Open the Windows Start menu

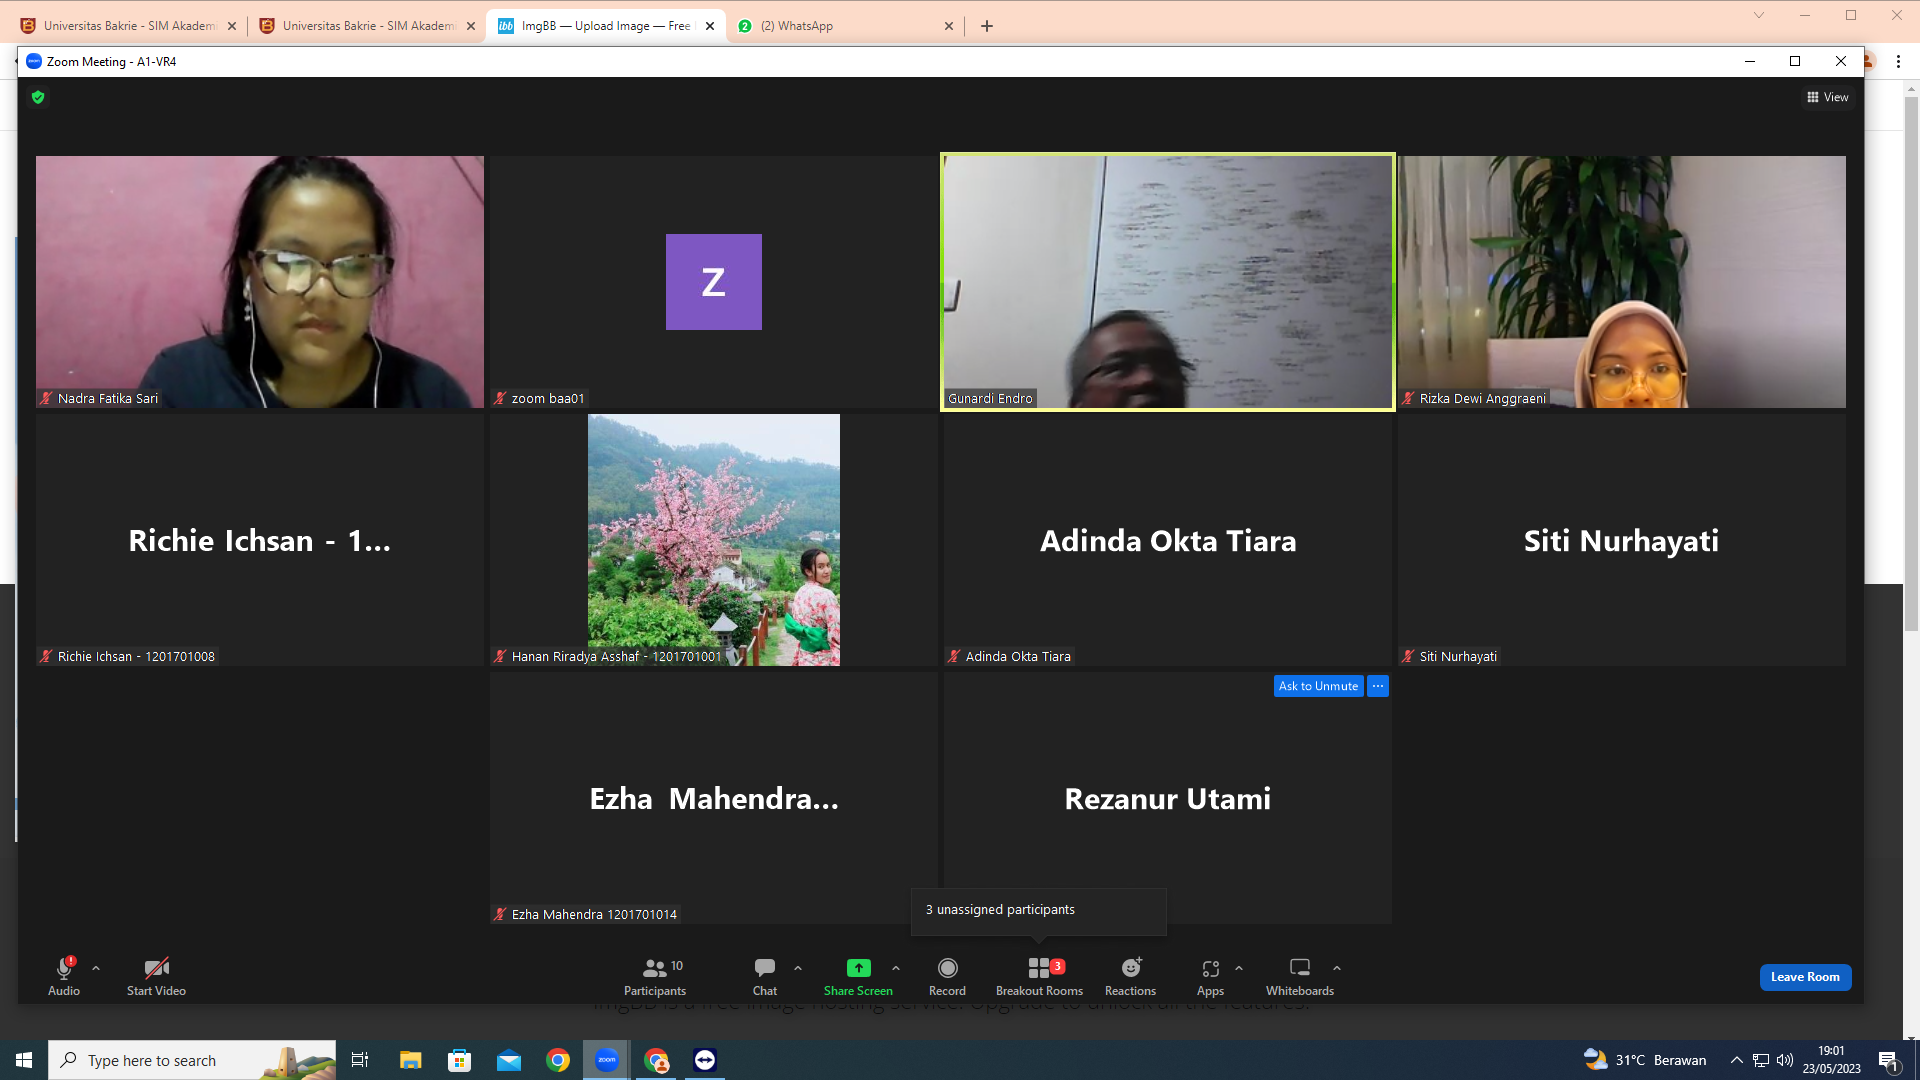[x=24, y=1060]
